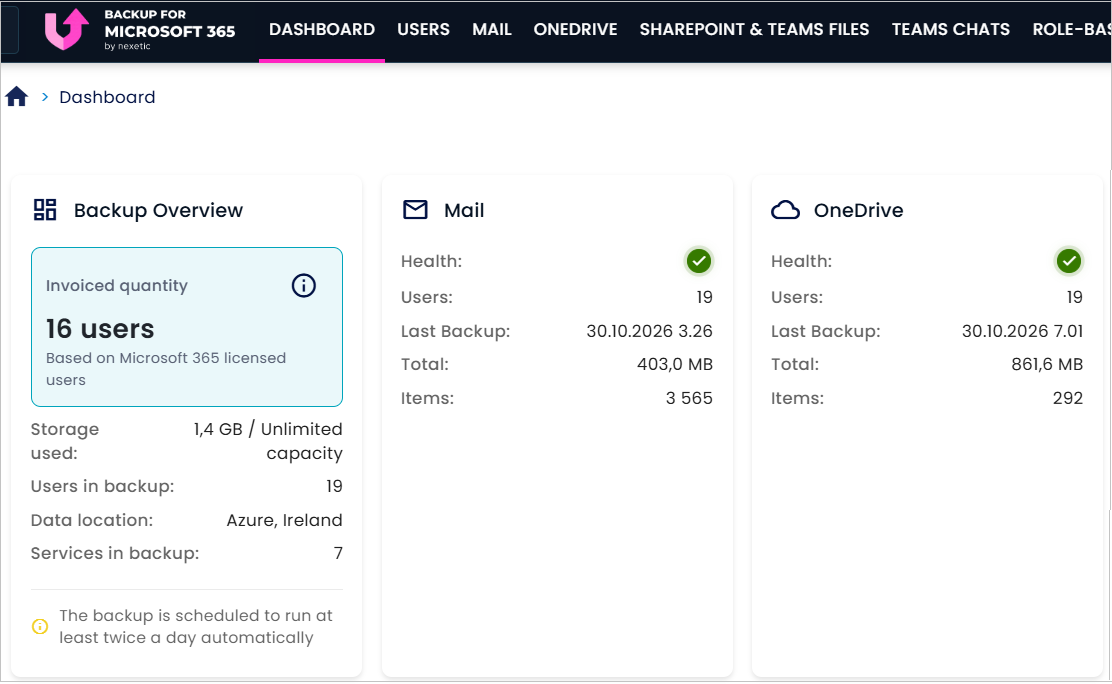The image size is (1112, 684).
Task: Click 'Based on Microsoft 365 licensed users' text
Action: [166, 368]
